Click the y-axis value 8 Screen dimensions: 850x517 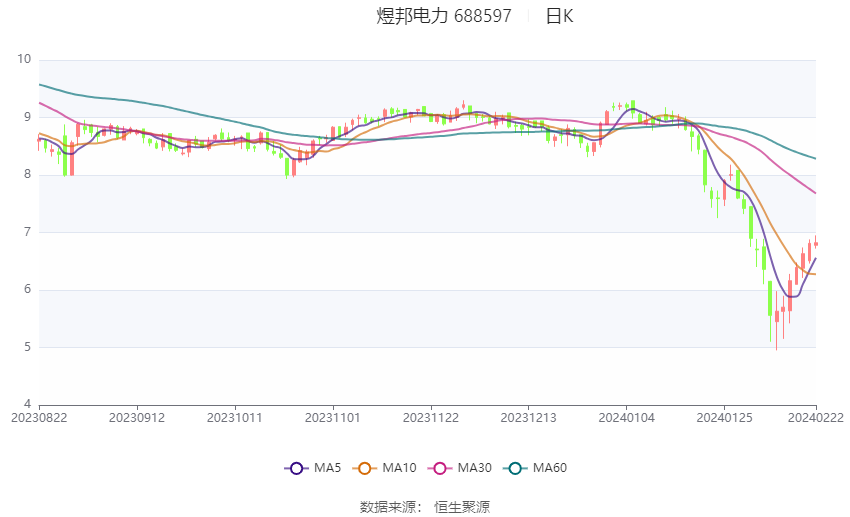[x=28, y=175]
